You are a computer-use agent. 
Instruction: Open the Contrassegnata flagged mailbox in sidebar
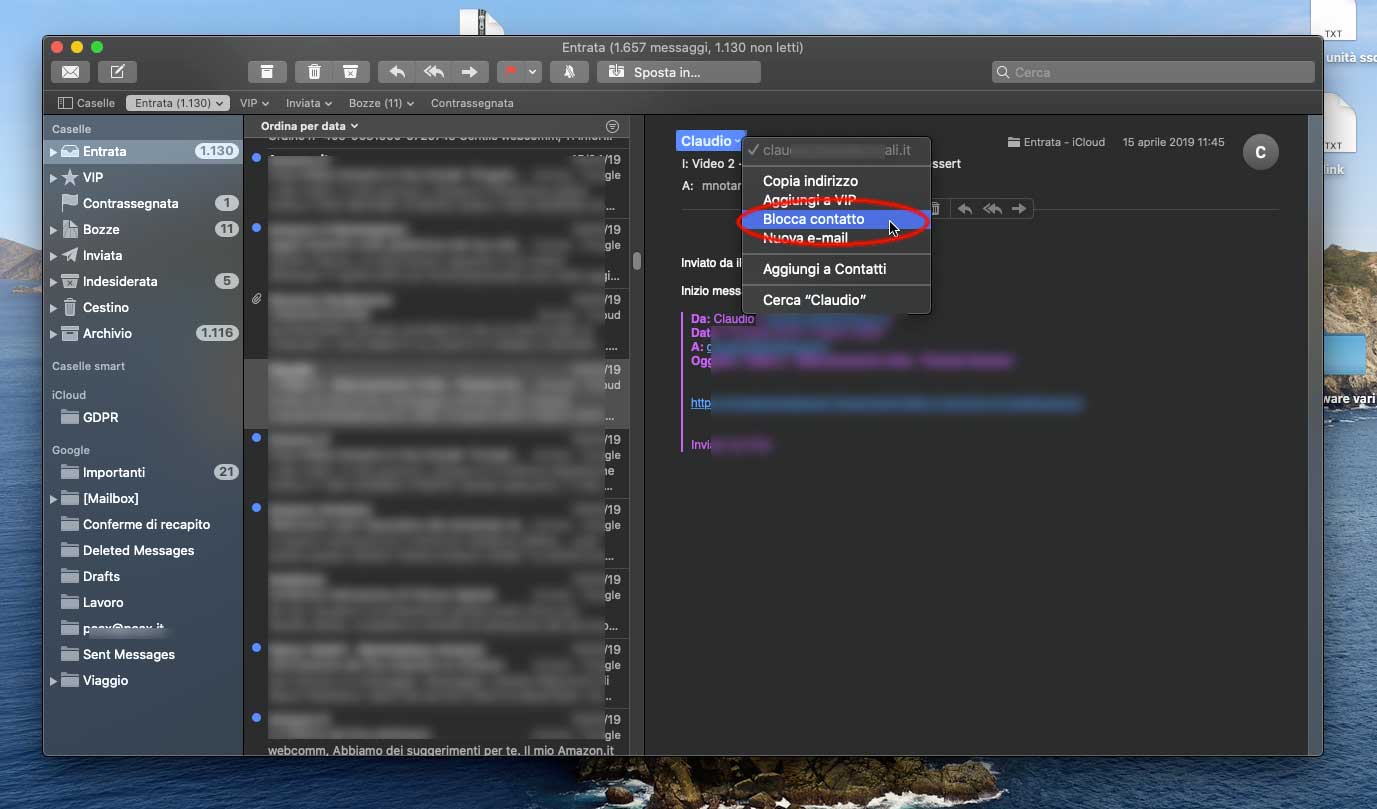click(x=143, y=203)
